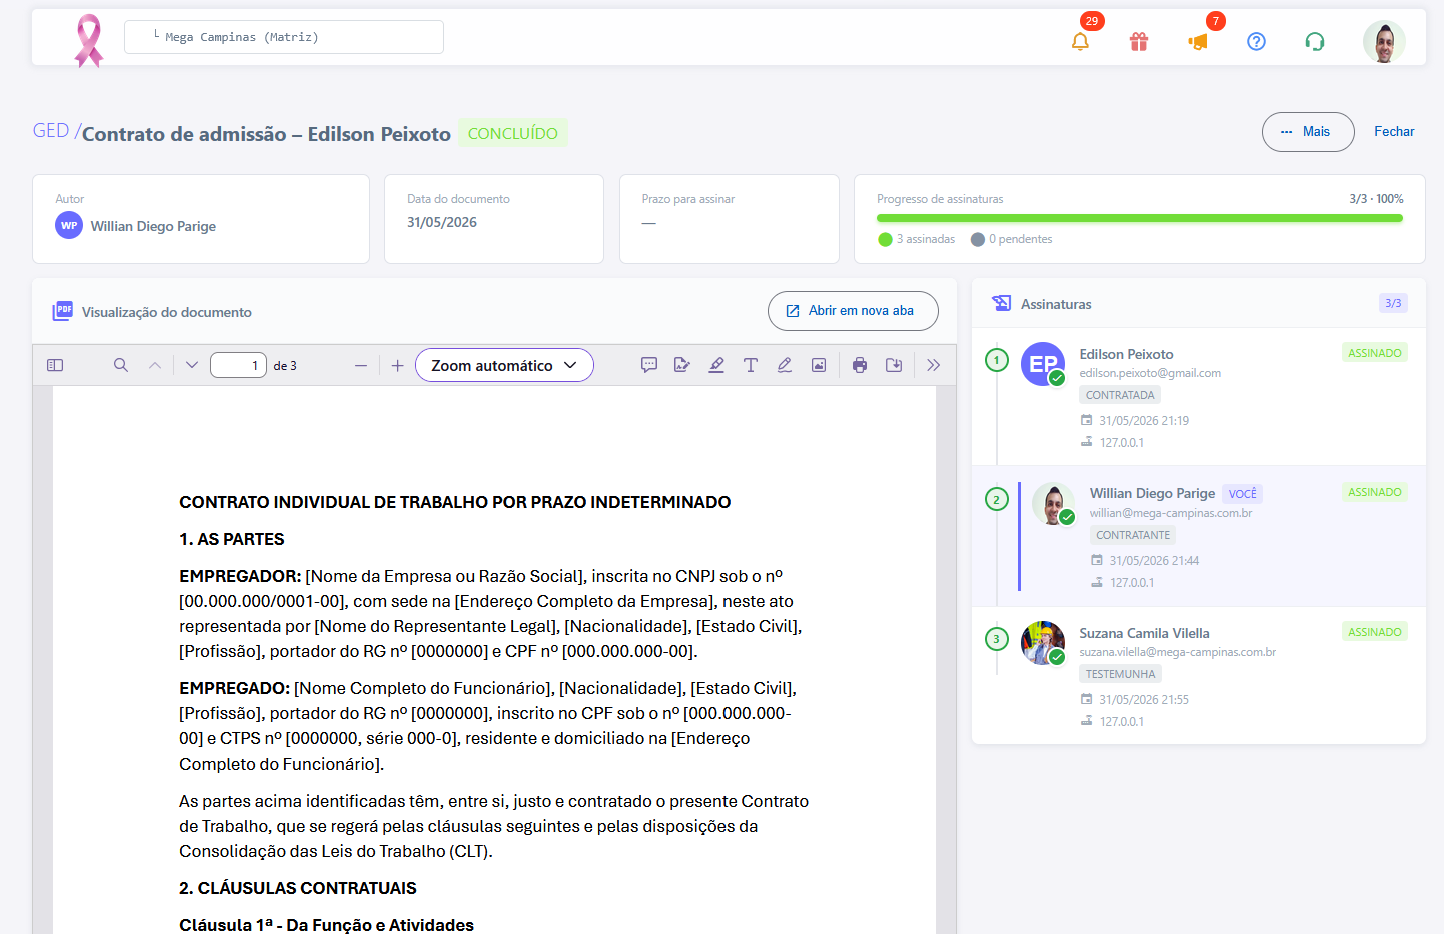The image size is (1444, 934).
Task: Click the page number input field
Action: (238, 365)
